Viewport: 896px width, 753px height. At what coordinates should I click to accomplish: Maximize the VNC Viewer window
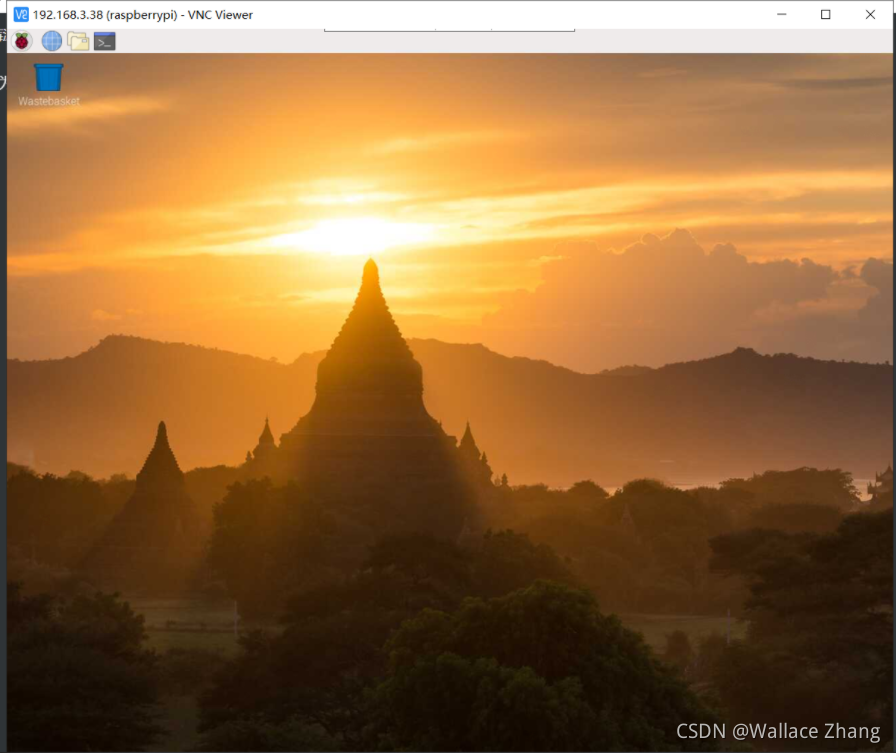[826, 14]
